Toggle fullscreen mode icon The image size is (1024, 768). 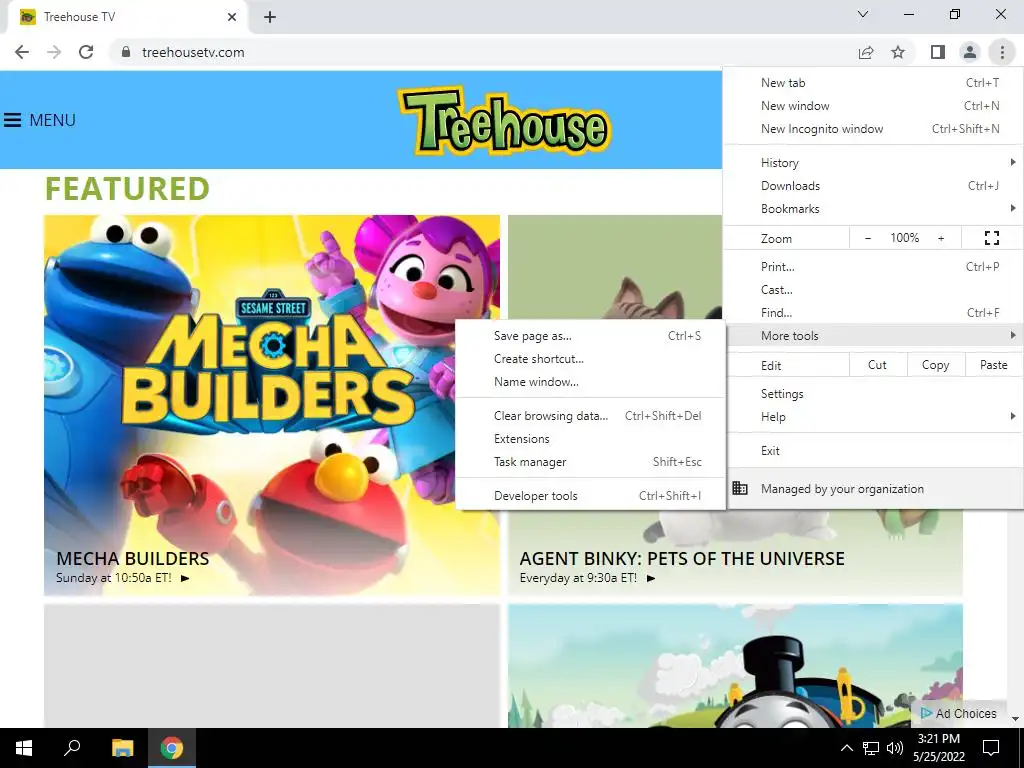pos(991,238)
